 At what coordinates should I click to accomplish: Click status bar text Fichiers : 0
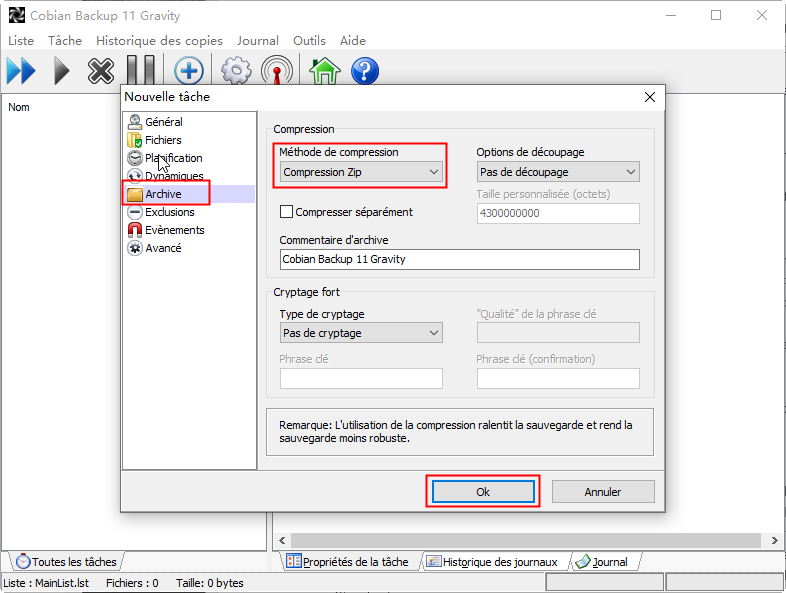pyautogui.click(x=132, y=583)
